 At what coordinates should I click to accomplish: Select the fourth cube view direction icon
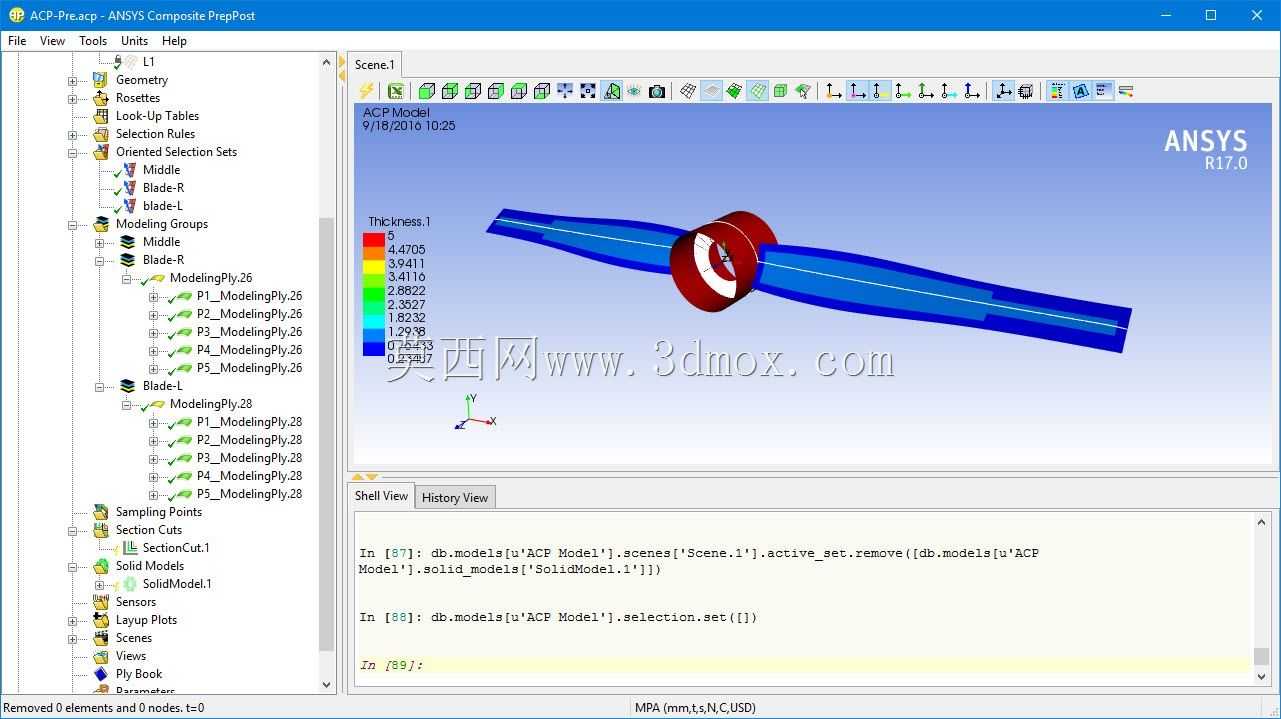[496, 91]
